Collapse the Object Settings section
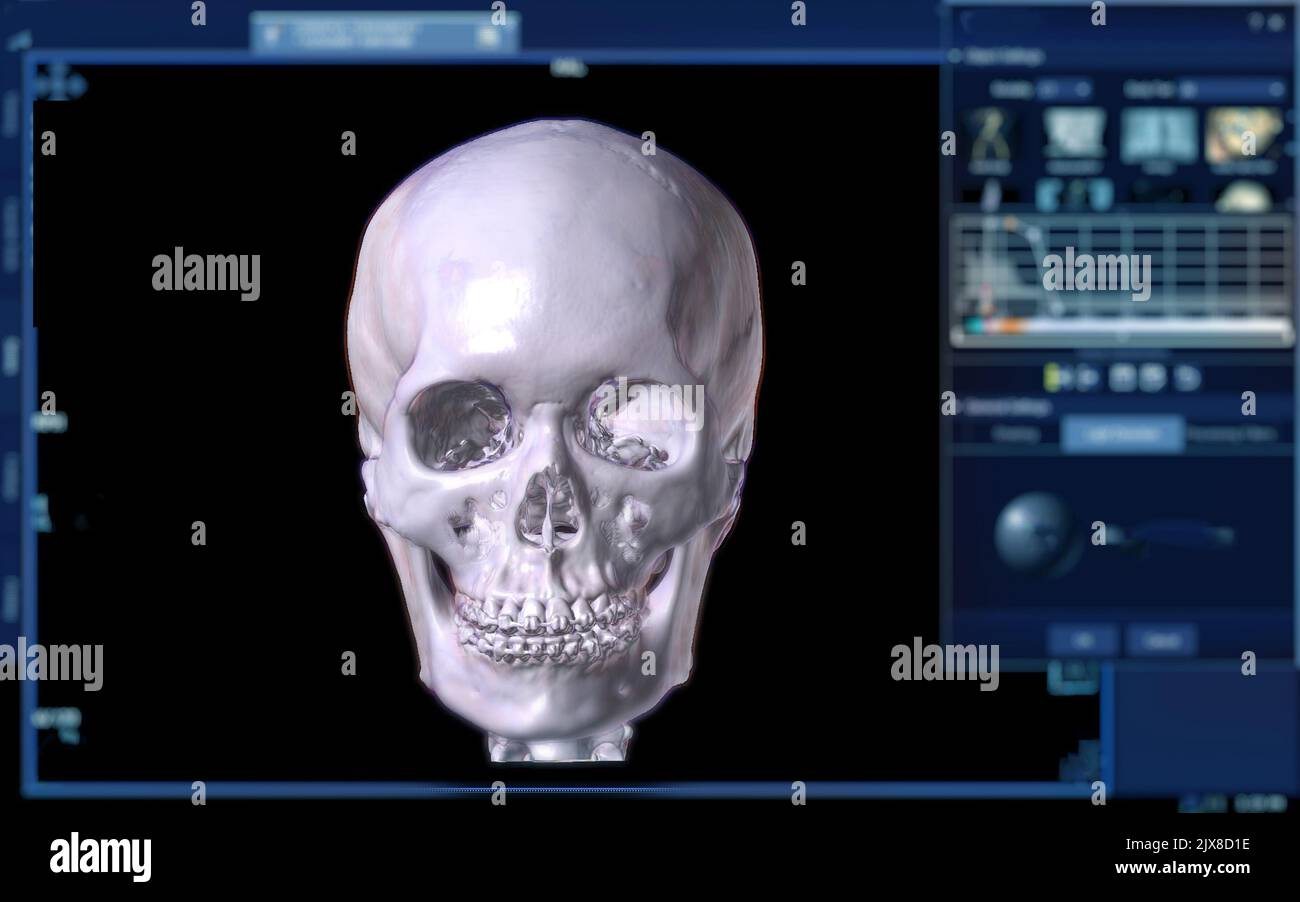 pos(955,57)
